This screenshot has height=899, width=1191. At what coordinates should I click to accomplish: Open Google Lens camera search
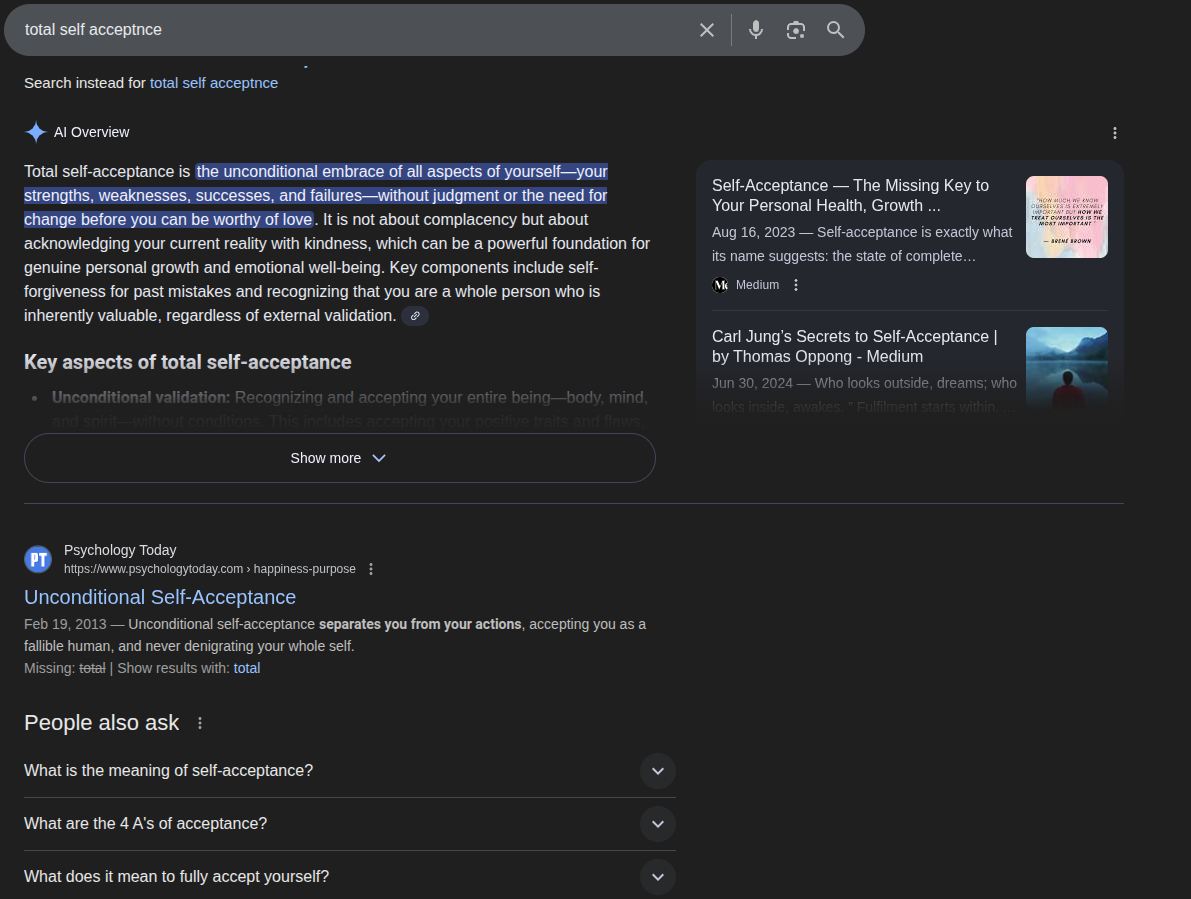click(x=795, y=30)
